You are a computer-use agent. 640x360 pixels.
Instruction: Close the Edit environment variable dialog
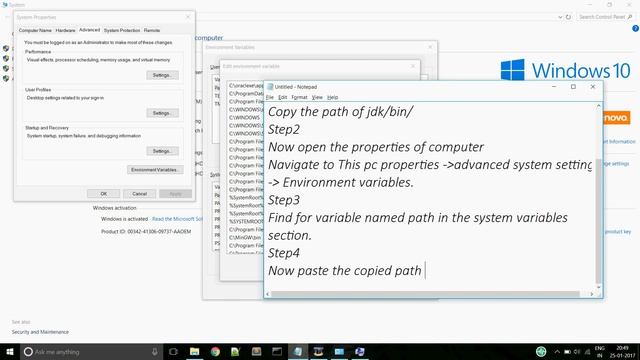tap(413, 66)
